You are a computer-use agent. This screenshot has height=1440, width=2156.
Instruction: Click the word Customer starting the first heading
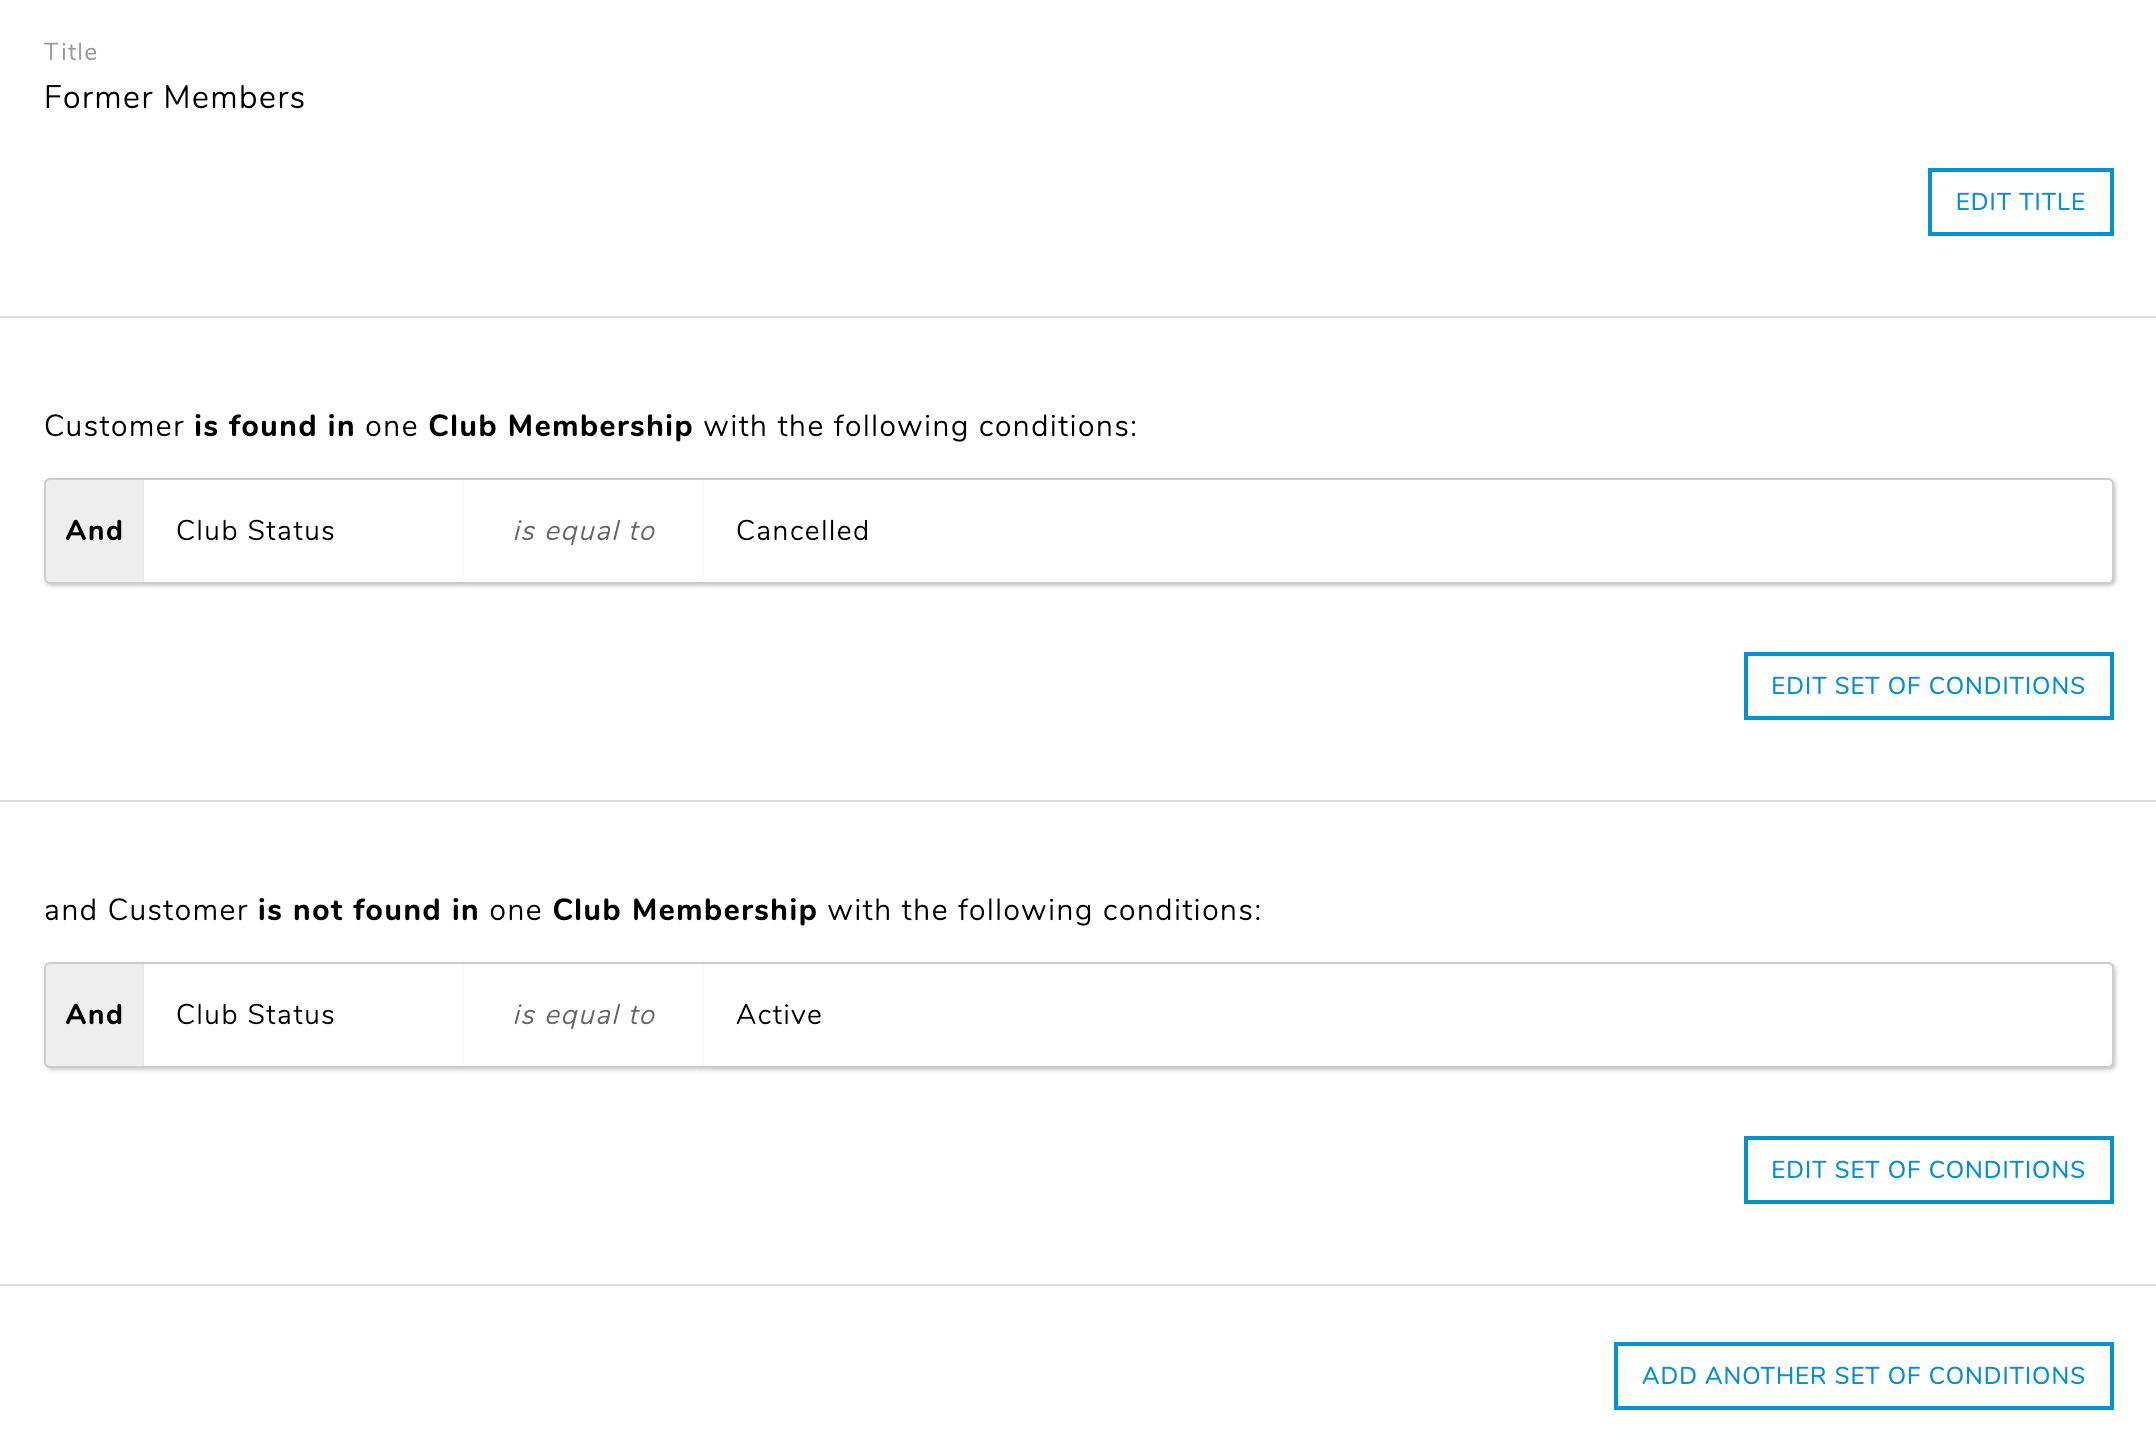tap(114, 427)
